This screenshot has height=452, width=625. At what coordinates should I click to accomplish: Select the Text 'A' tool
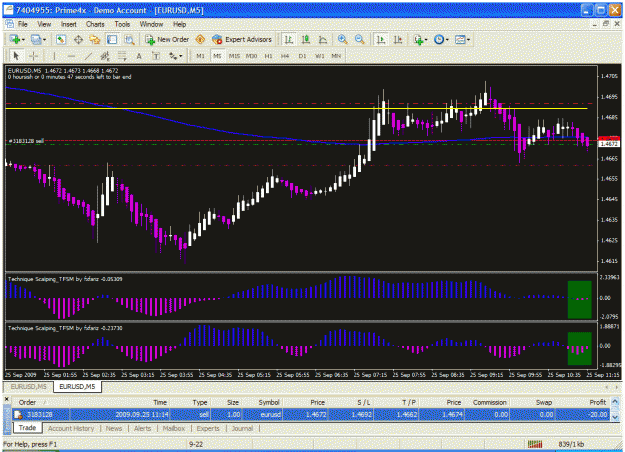(x=139, y=56)
